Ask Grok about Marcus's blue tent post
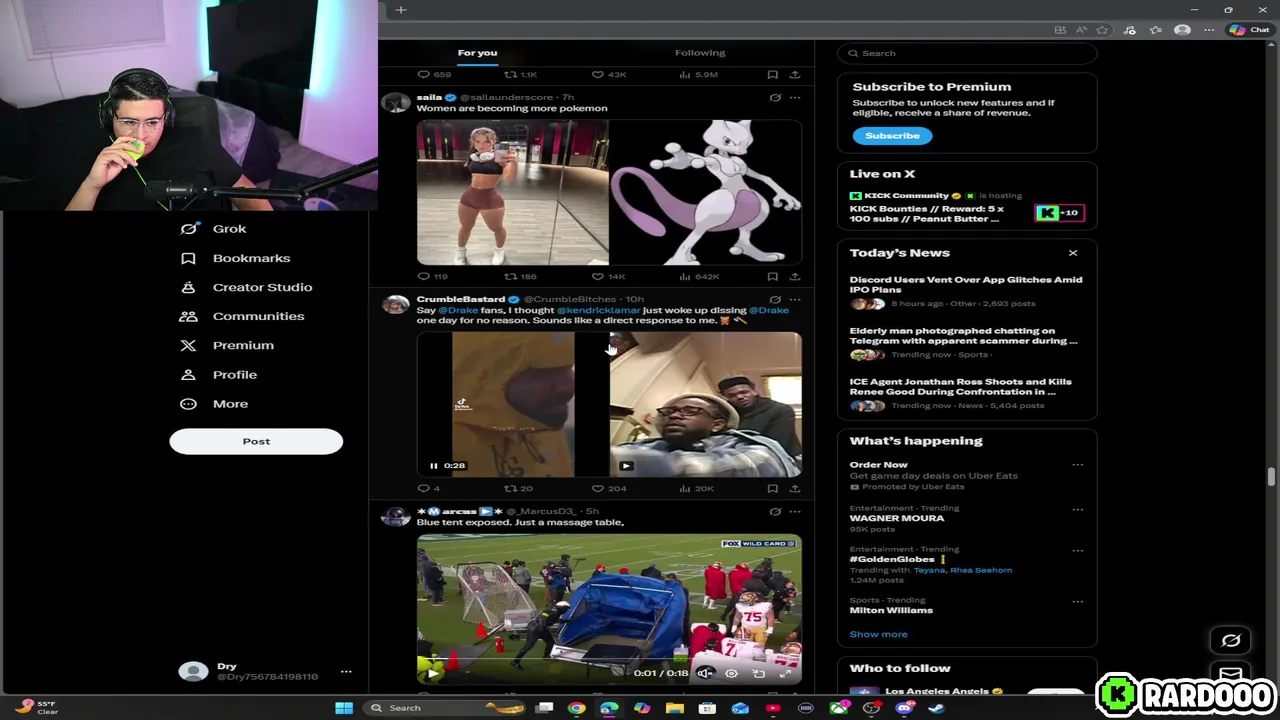This screenshot has height=720, width=1280. coord(775,511)
